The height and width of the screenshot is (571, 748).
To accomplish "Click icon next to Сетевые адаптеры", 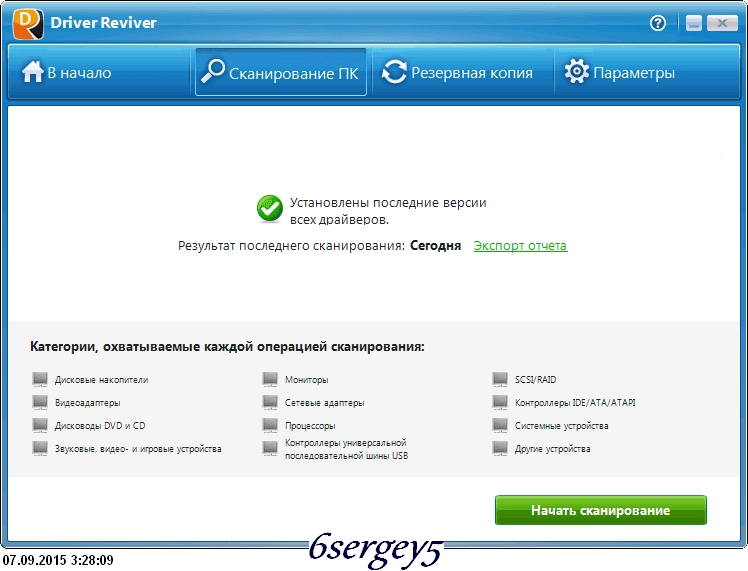I will pos(270,402).
